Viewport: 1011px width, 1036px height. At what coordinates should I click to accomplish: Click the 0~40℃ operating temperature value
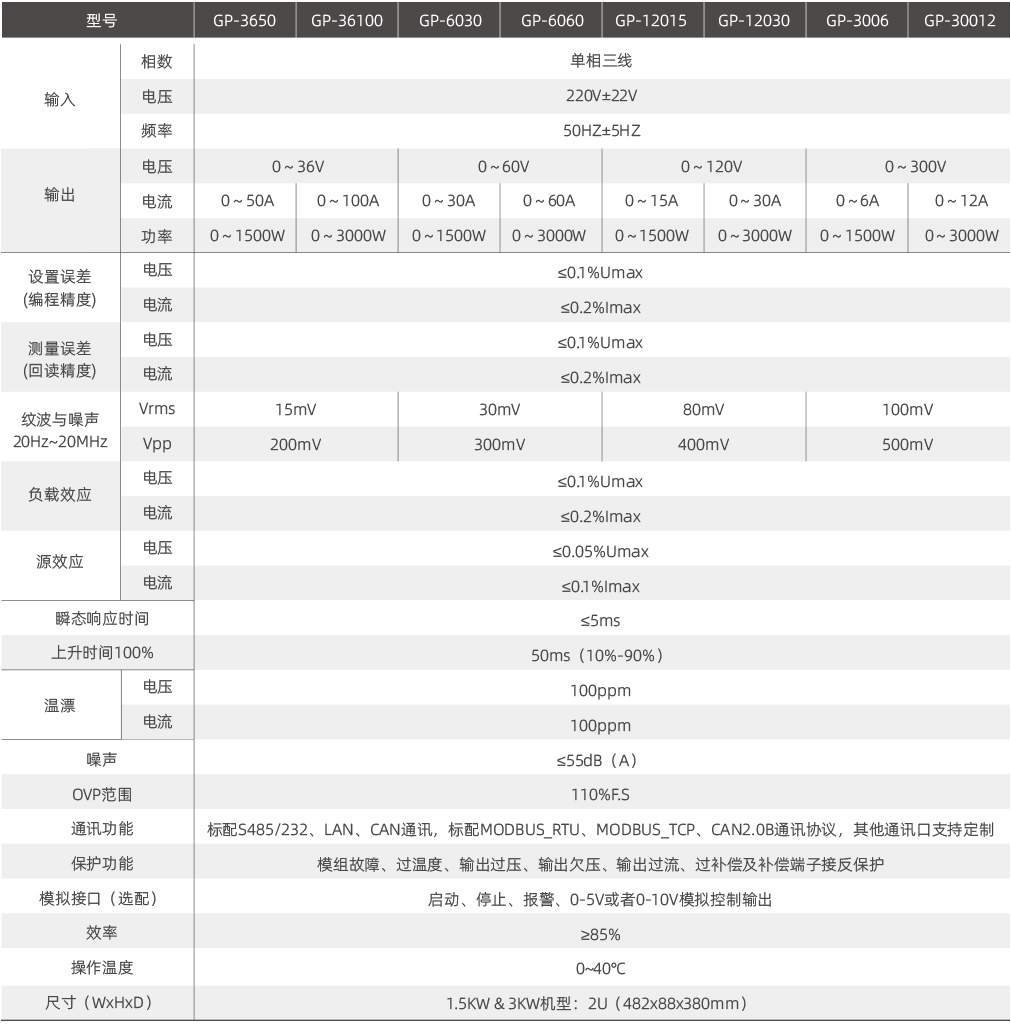[600, 968]
